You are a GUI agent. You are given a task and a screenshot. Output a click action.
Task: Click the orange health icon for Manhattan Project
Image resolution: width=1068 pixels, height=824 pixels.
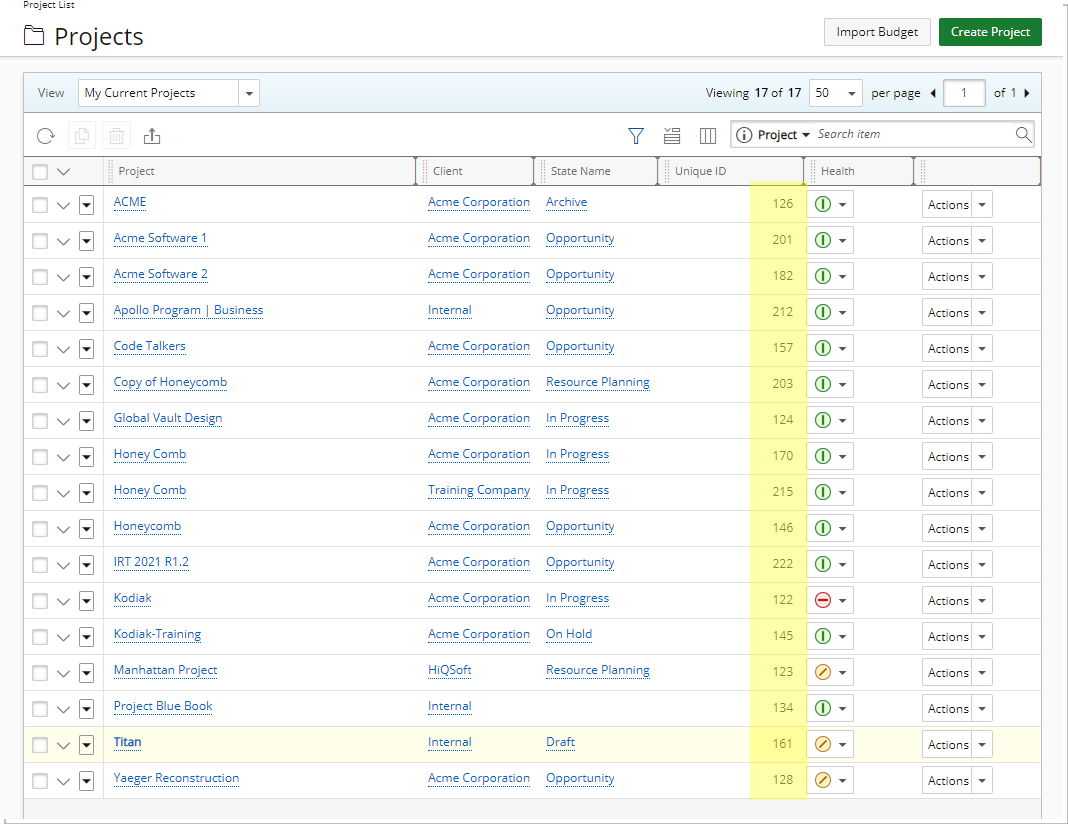(x=823, y=672)
